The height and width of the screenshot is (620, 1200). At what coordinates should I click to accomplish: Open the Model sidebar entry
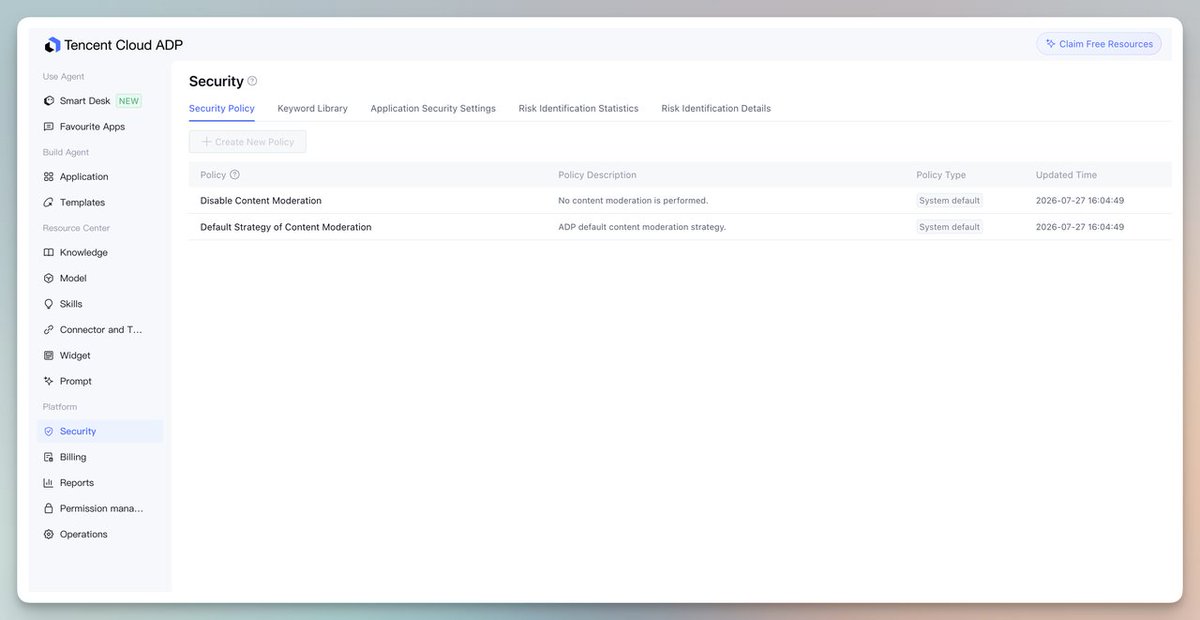tap(100, 278)
